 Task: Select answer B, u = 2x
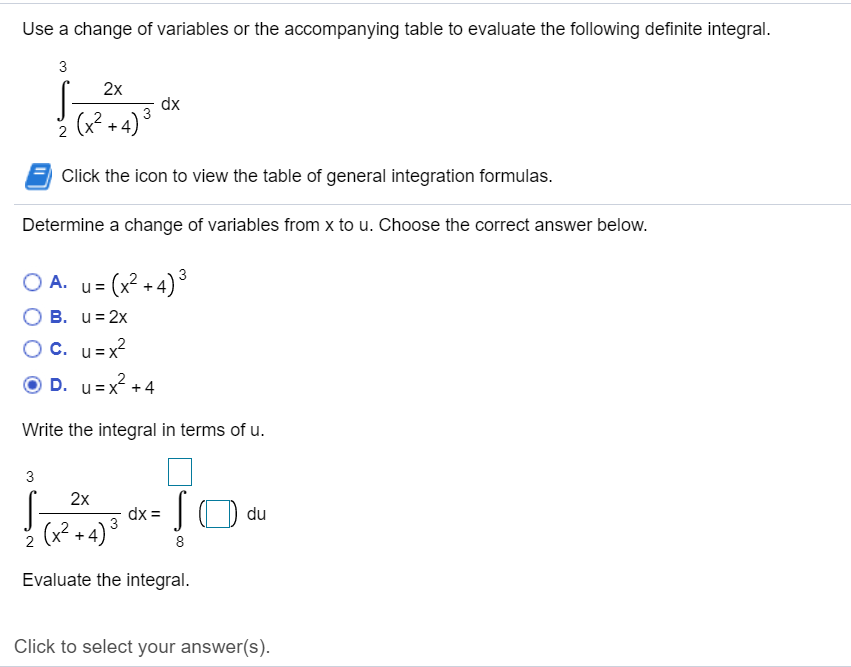click(x=32, y=317)
